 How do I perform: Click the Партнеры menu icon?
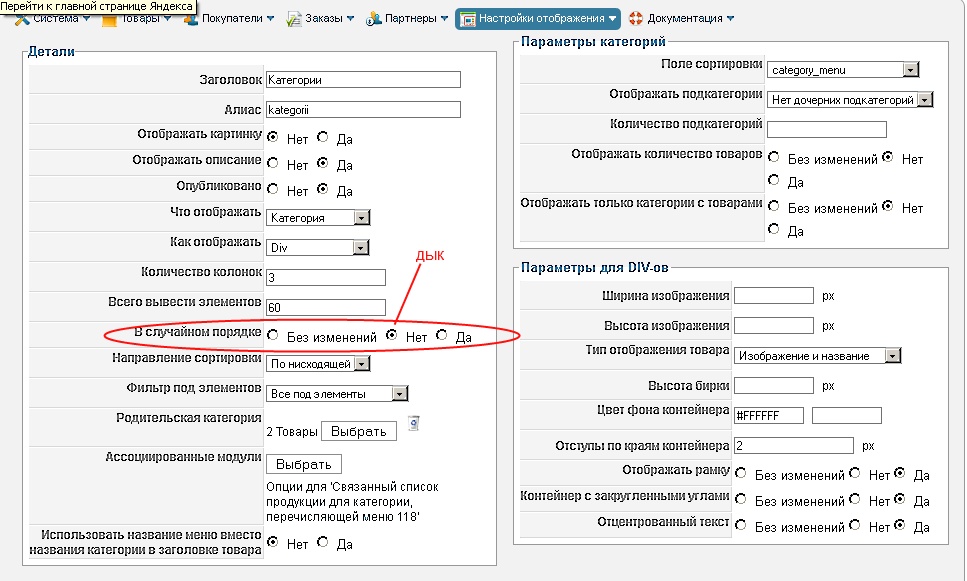tap(374, 19)
